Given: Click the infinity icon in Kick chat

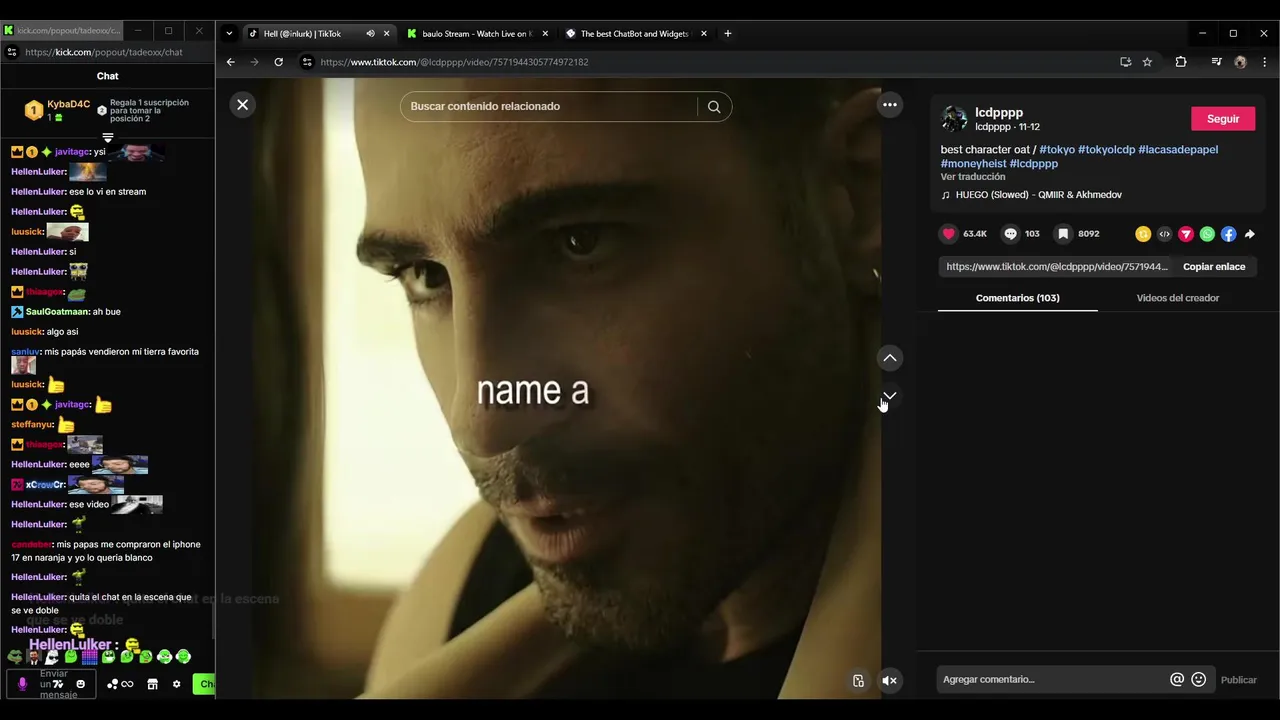Looking at the screenshot, I should (x=127, y=685).
